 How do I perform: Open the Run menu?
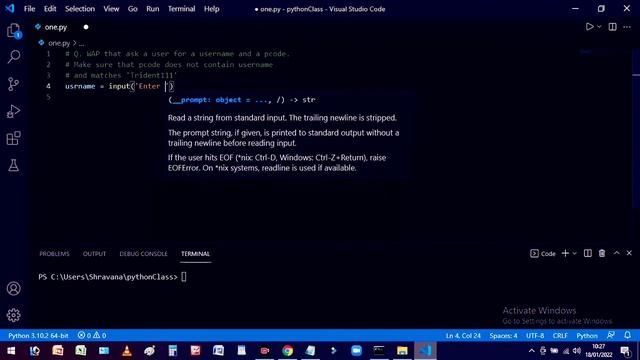(153, 9)
